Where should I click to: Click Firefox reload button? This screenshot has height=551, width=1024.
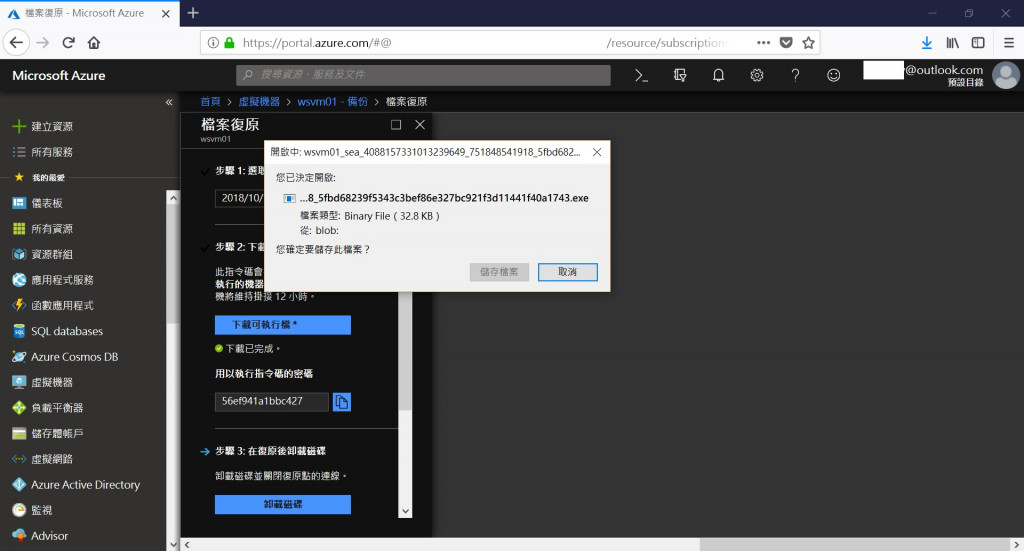tap(69, 43)
